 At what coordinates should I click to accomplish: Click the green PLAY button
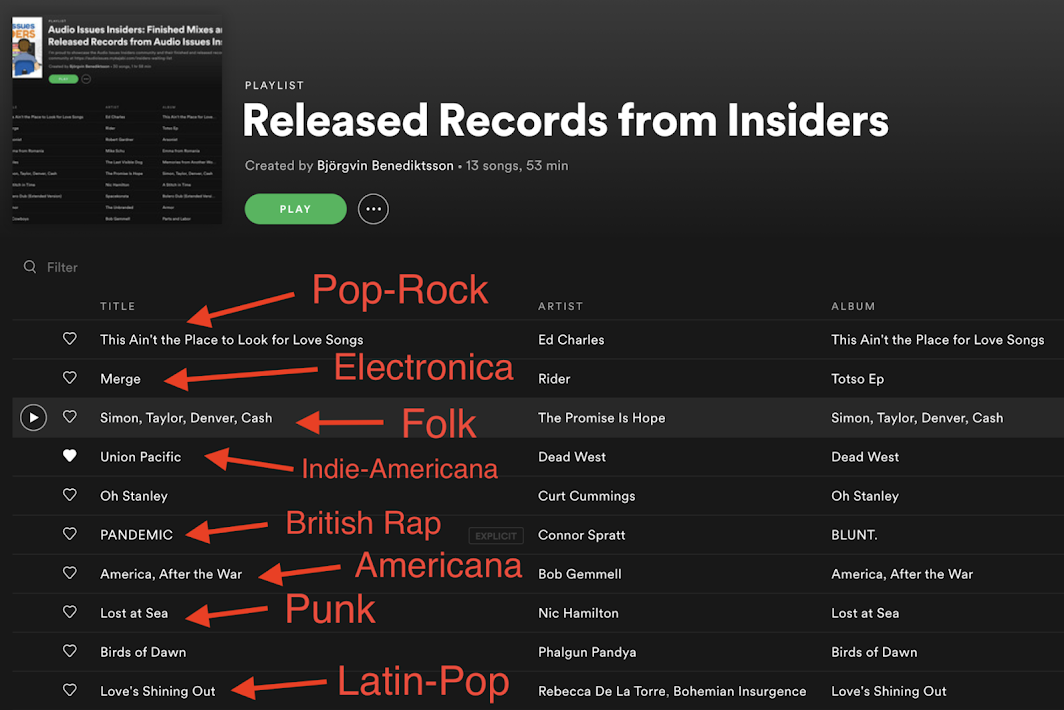295,209
